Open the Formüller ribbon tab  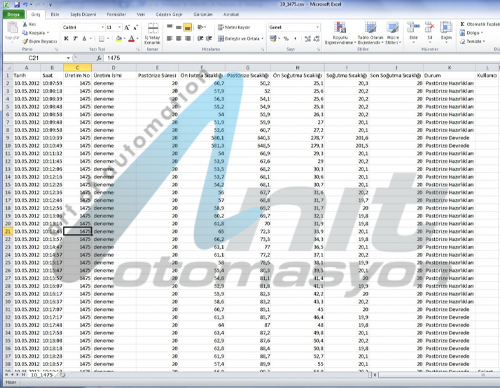click(x=116, y=14)
